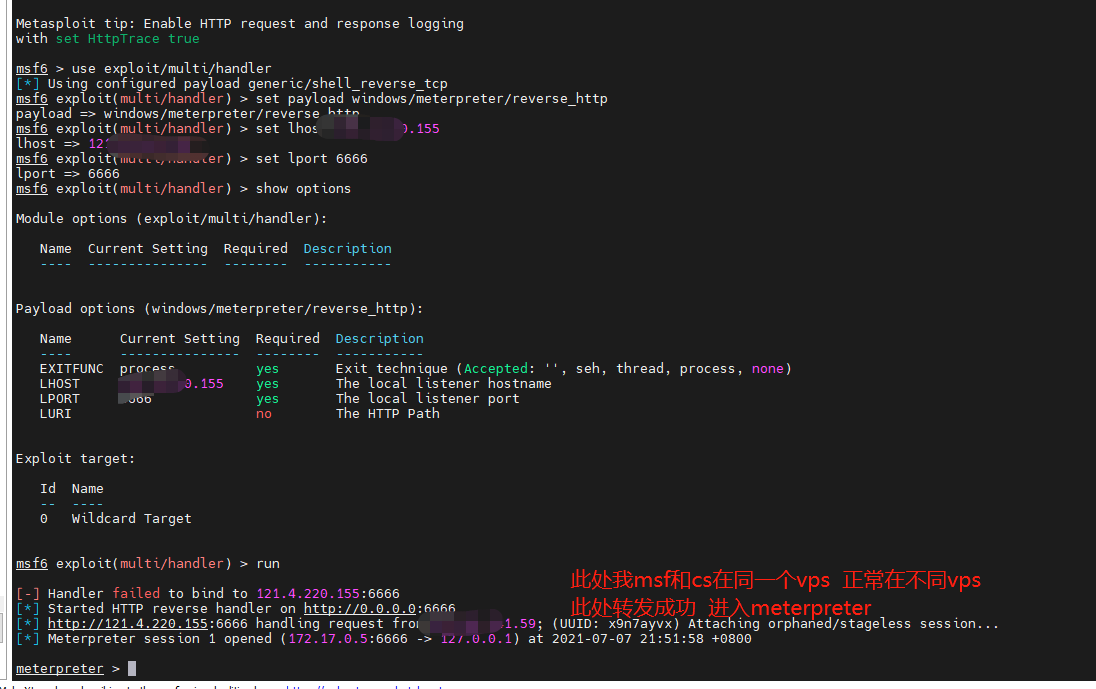The image size is (1096, 689).
Task: Click the 'lport => 6666' output line
Action: click(x=68, y=173)
